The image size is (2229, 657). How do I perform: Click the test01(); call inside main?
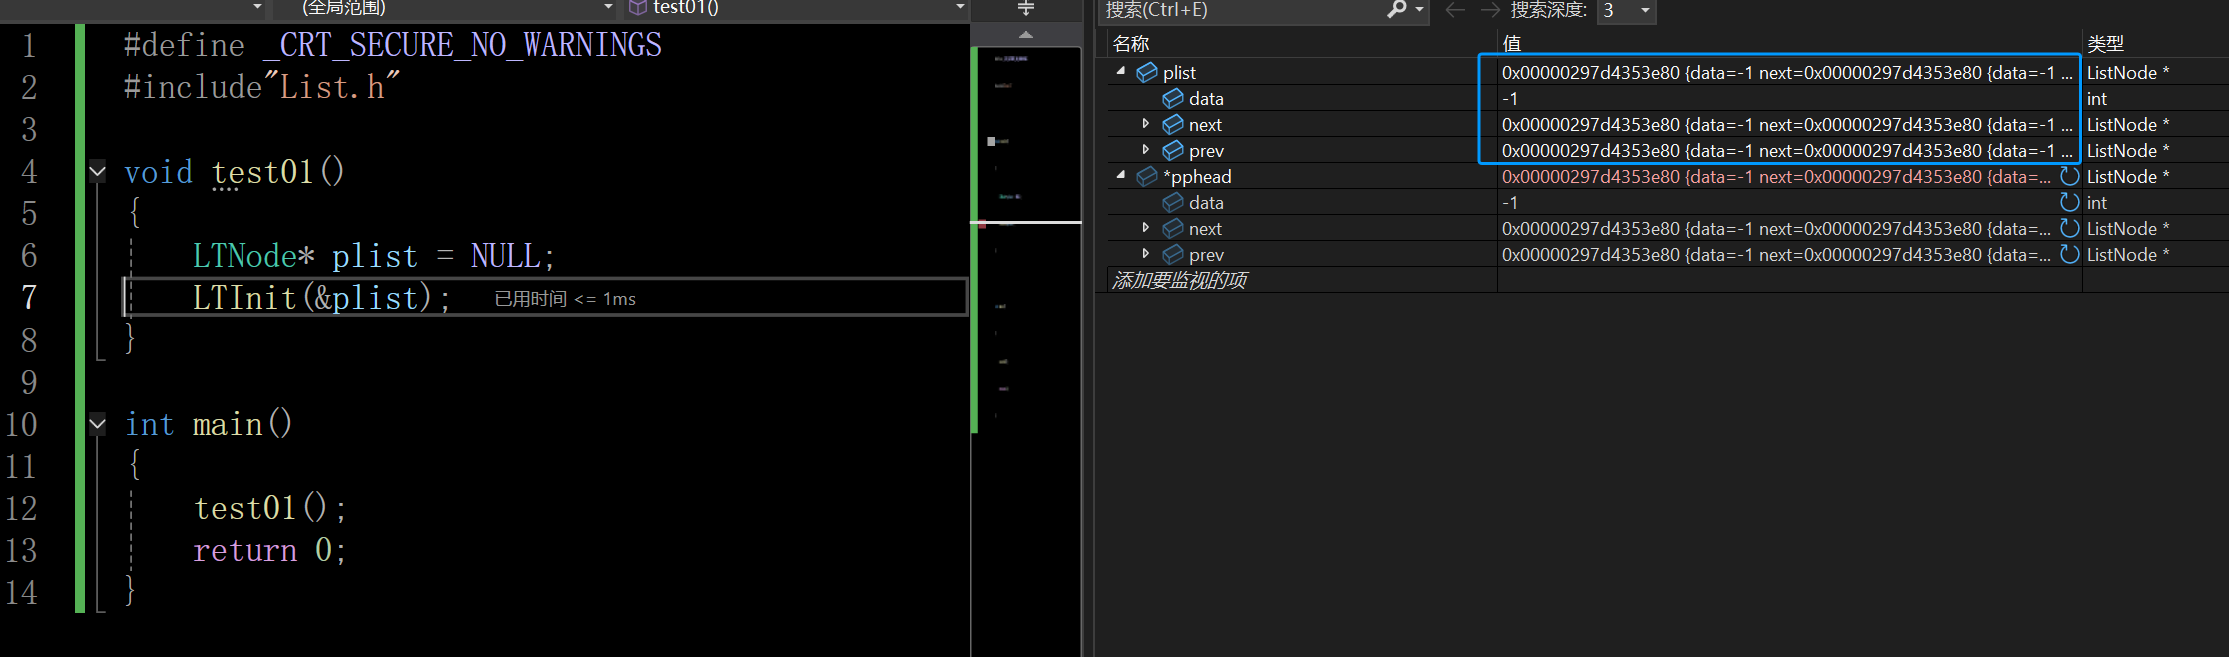pyautogui.click(x=270, y=508)
